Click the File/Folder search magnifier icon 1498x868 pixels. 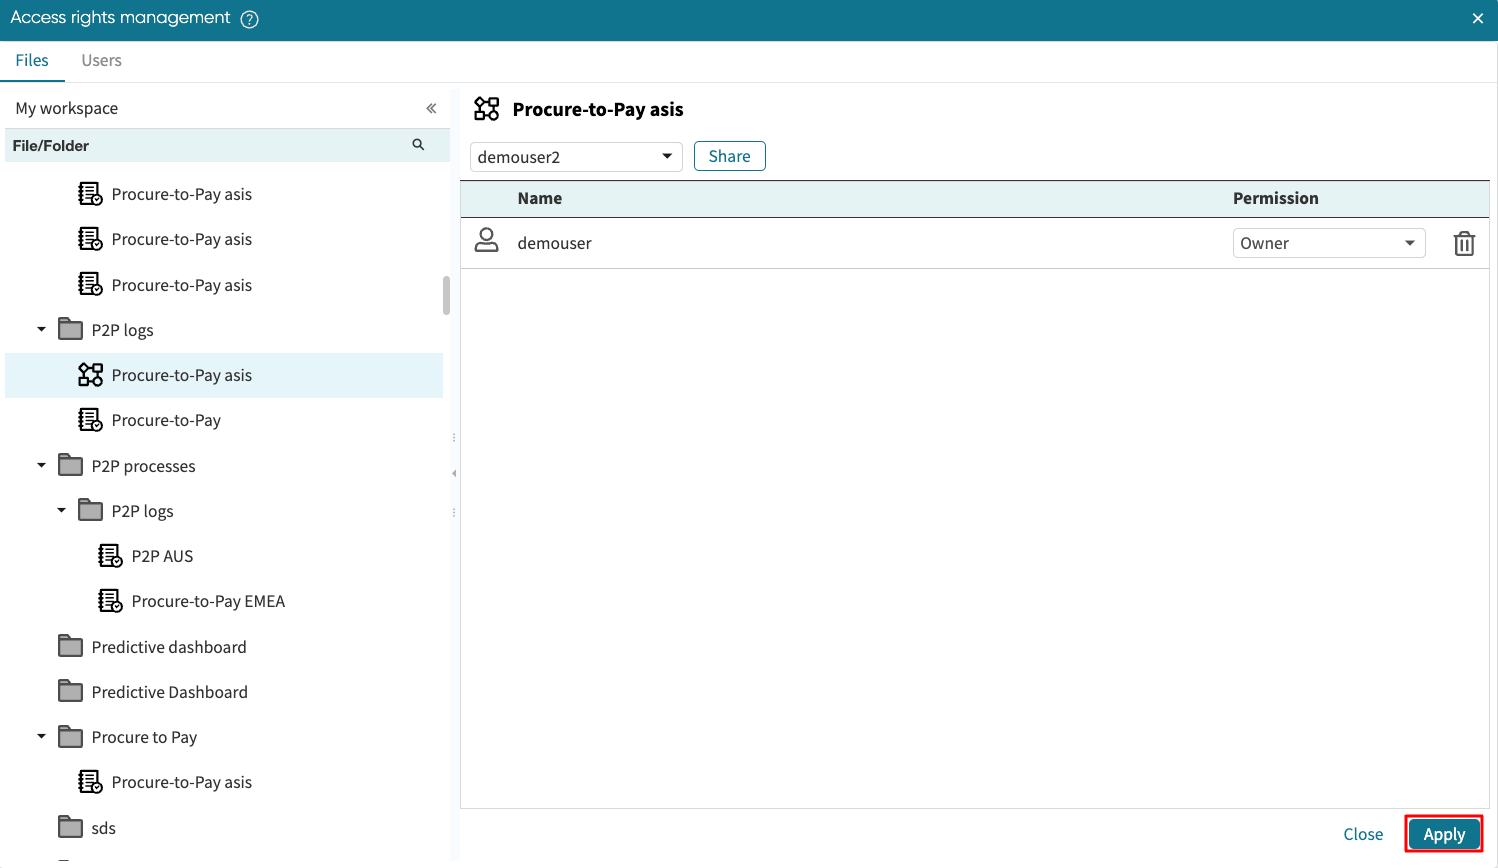(418, 145)
